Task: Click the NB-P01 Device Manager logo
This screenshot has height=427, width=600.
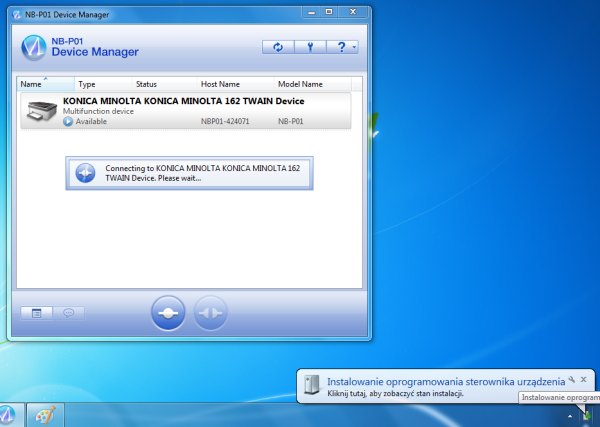Action: tap(34, 48)
